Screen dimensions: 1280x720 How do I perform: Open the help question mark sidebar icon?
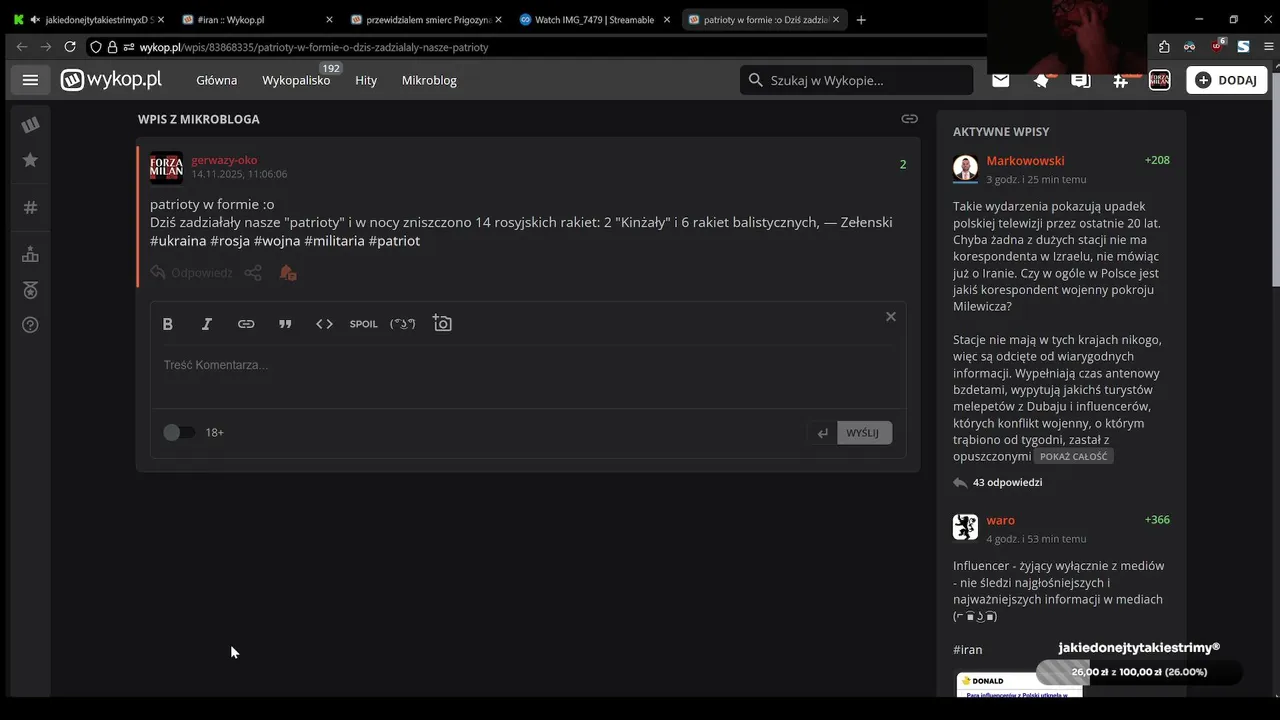30,325
